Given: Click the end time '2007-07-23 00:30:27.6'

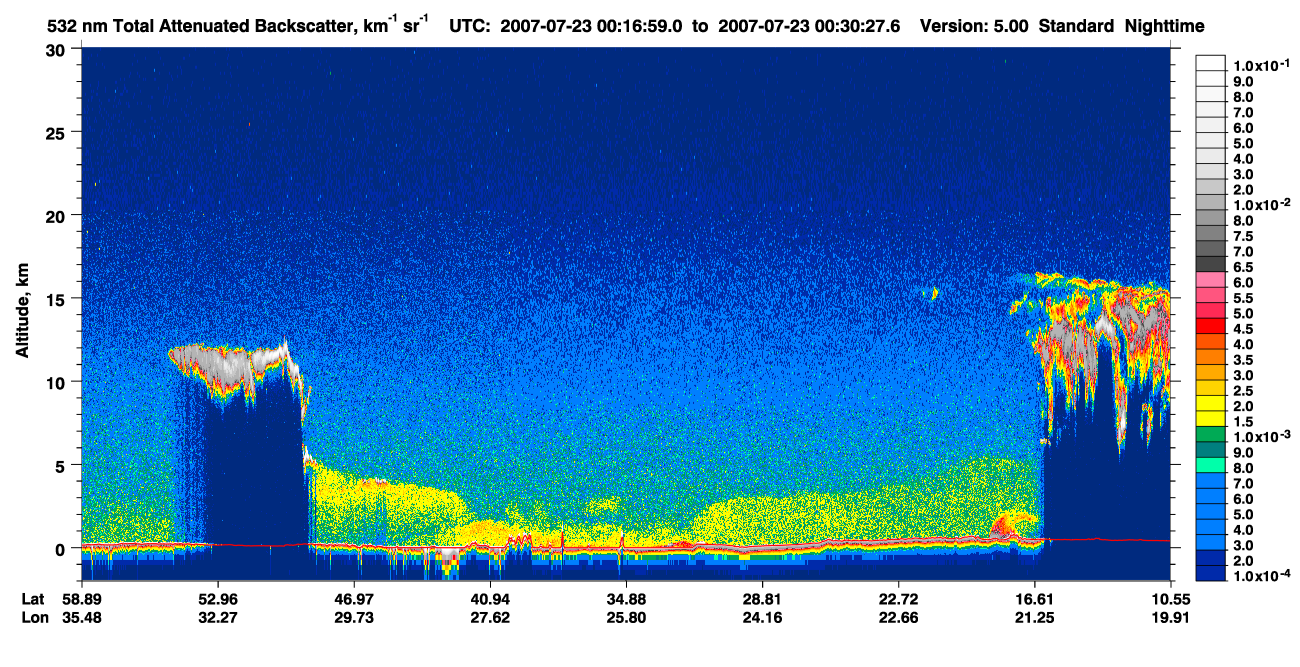Looking at the screenshot, I should tap(811, 26).
